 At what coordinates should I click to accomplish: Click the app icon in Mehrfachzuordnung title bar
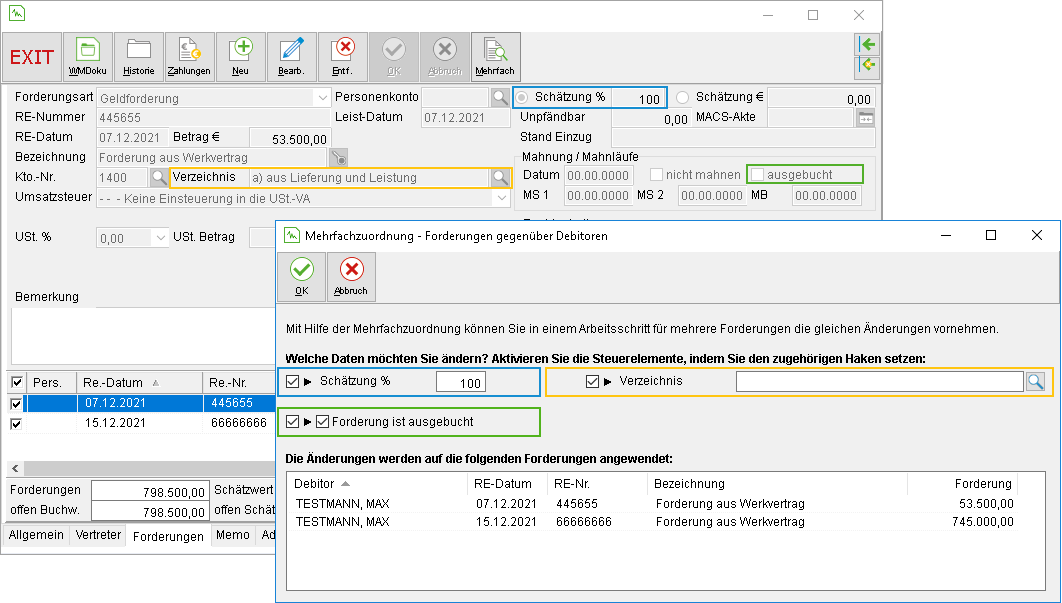pyautogui.click(x=291, y=235)
